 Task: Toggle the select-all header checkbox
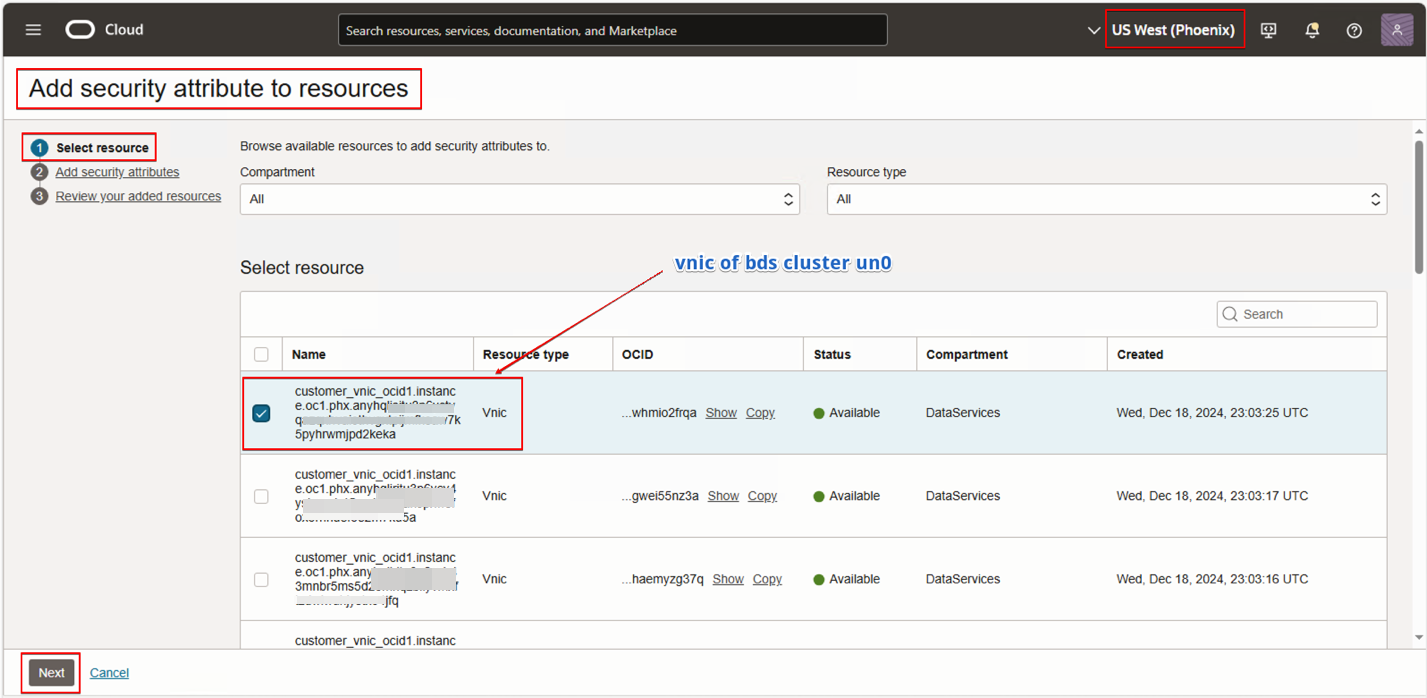pos(261,354)
